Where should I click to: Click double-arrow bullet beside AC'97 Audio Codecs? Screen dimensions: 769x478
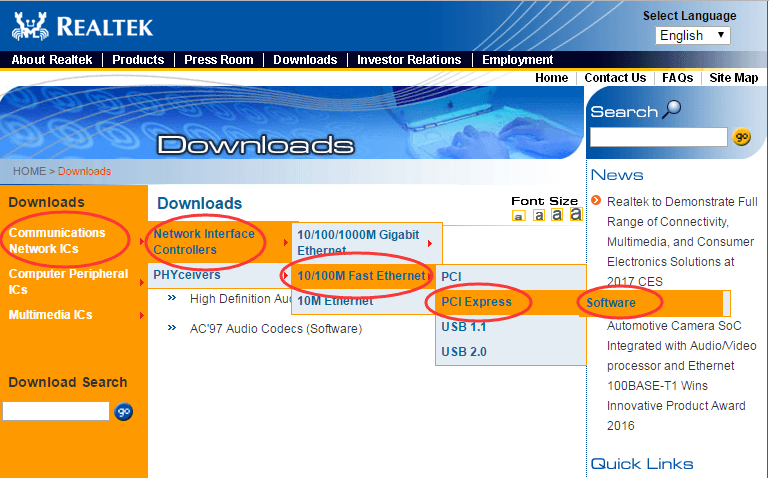click(x=172, y=327)
